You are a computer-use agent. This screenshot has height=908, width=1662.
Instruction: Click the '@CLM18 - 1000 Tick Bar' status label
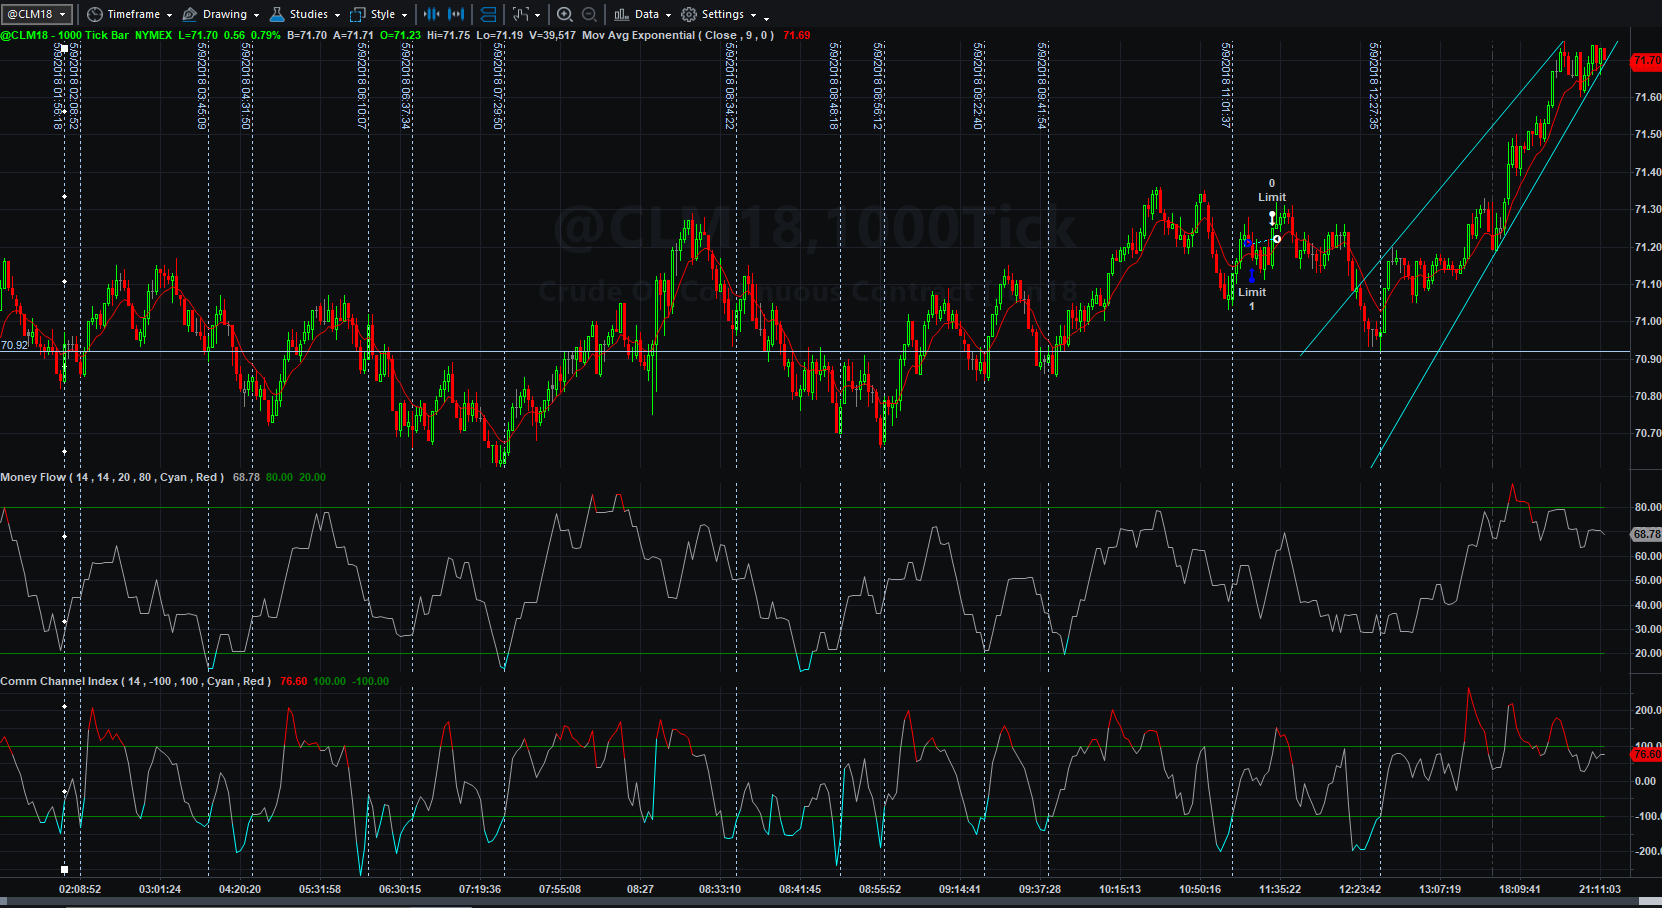(65, 35)
